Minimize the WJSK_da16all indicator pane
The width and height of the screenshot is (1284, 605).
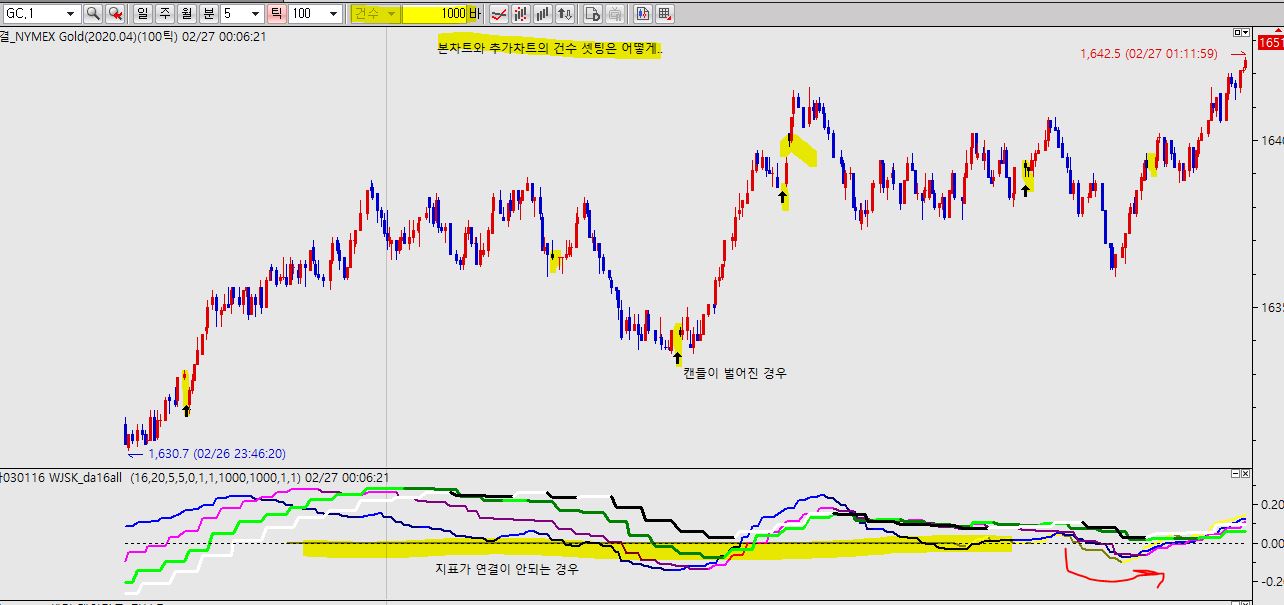click(x=1237, y=471)
